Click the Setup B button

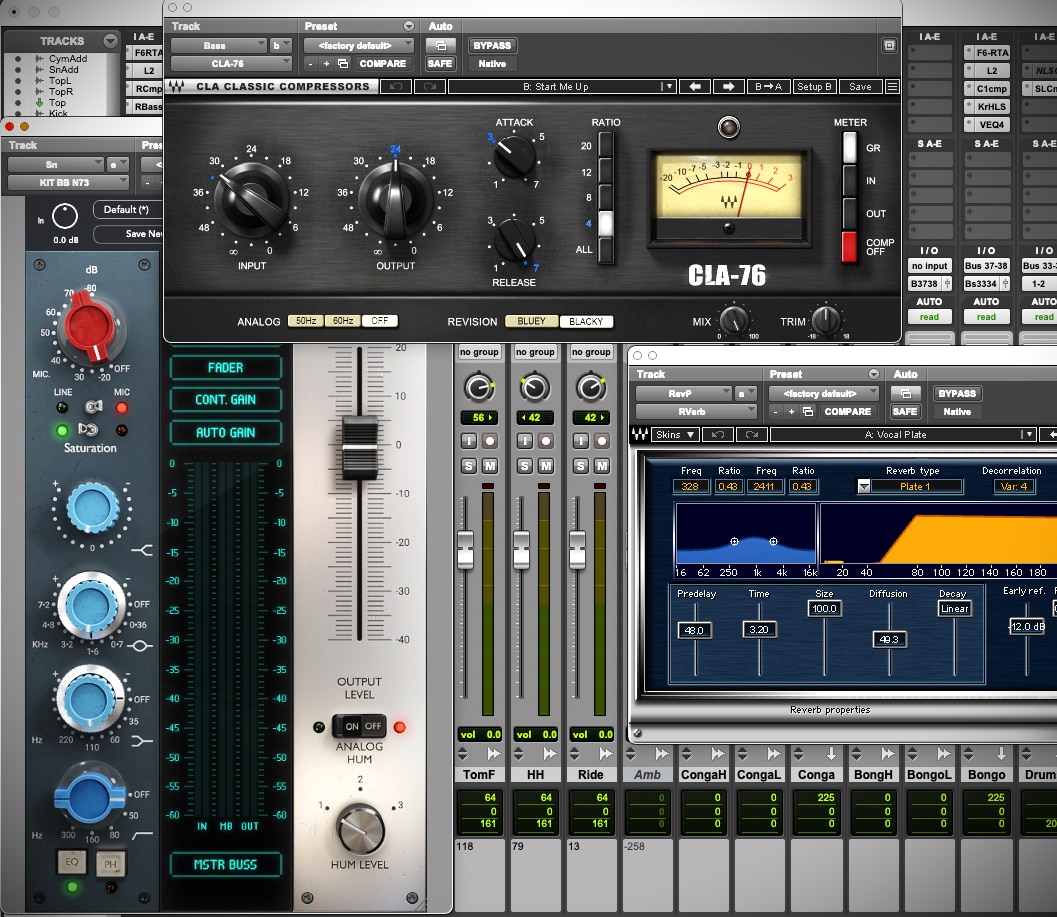(814, 86)
